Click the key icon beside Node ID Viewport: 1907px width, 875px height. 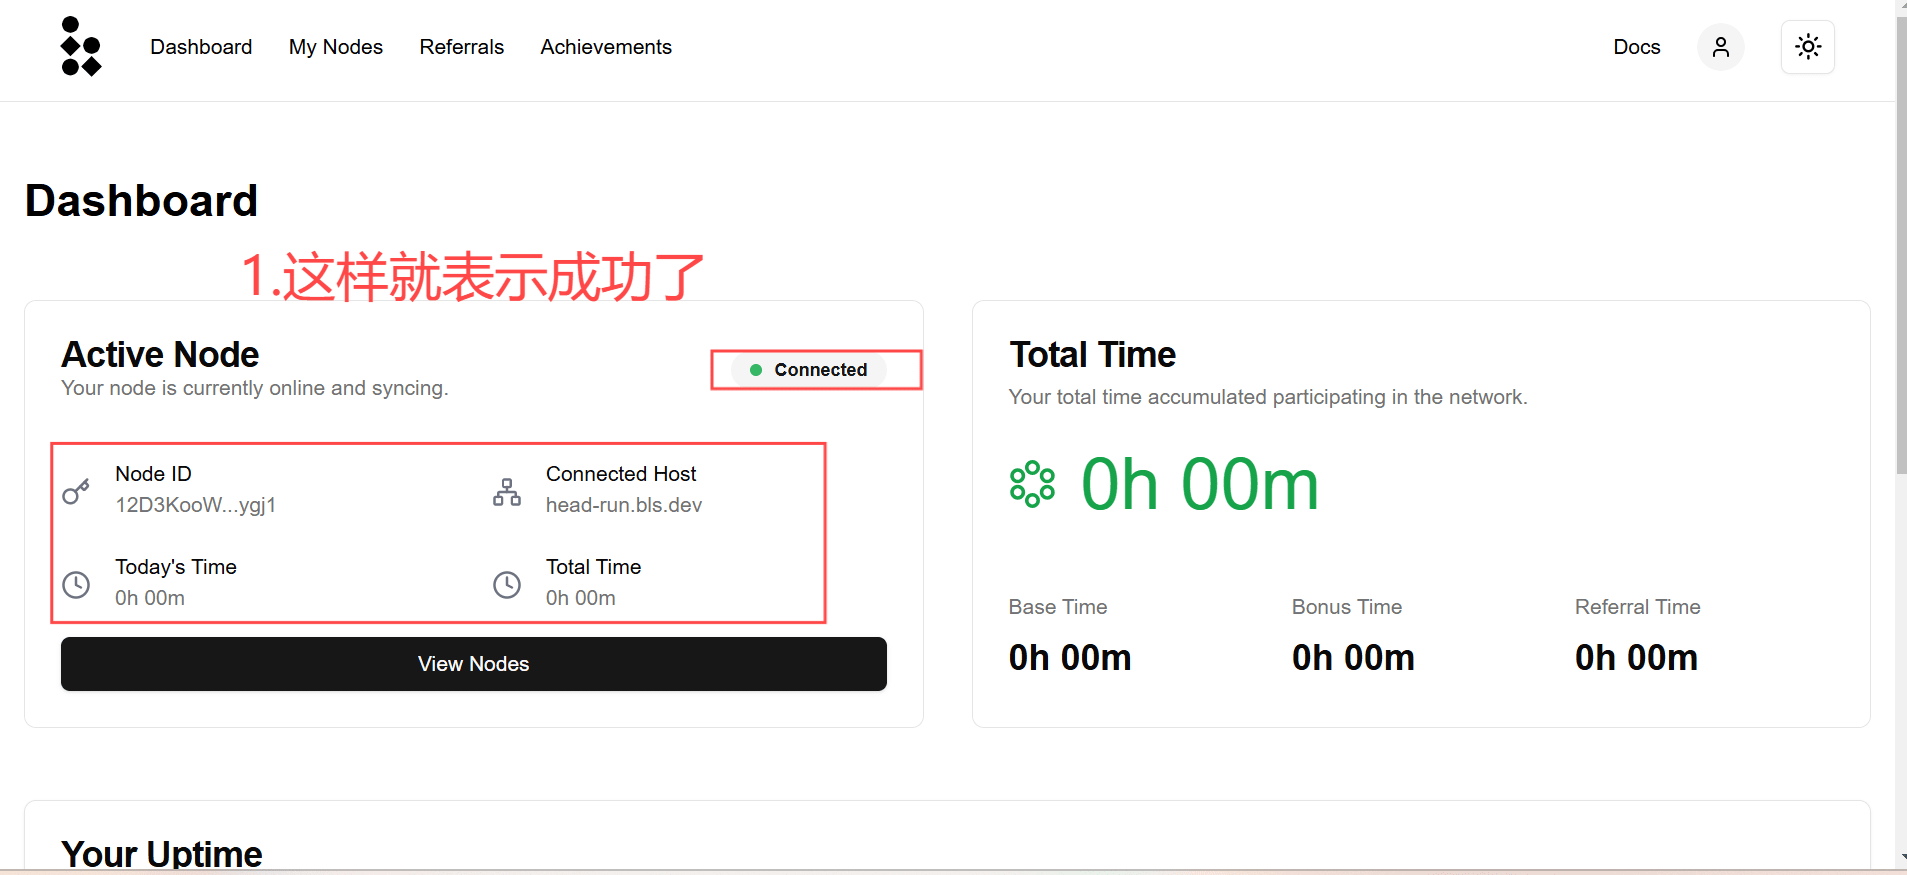coord(76,491)
